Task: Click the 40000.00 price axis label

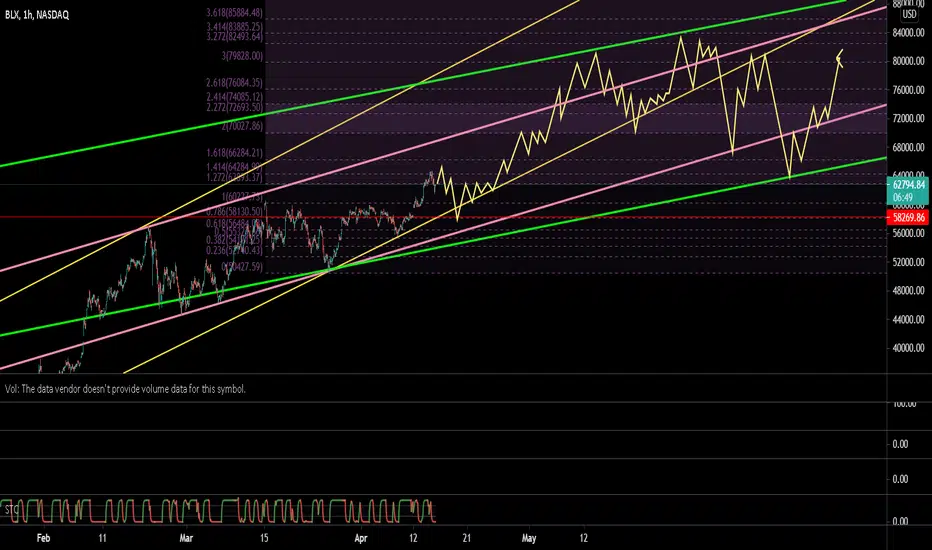Action: tap(908, 348)
